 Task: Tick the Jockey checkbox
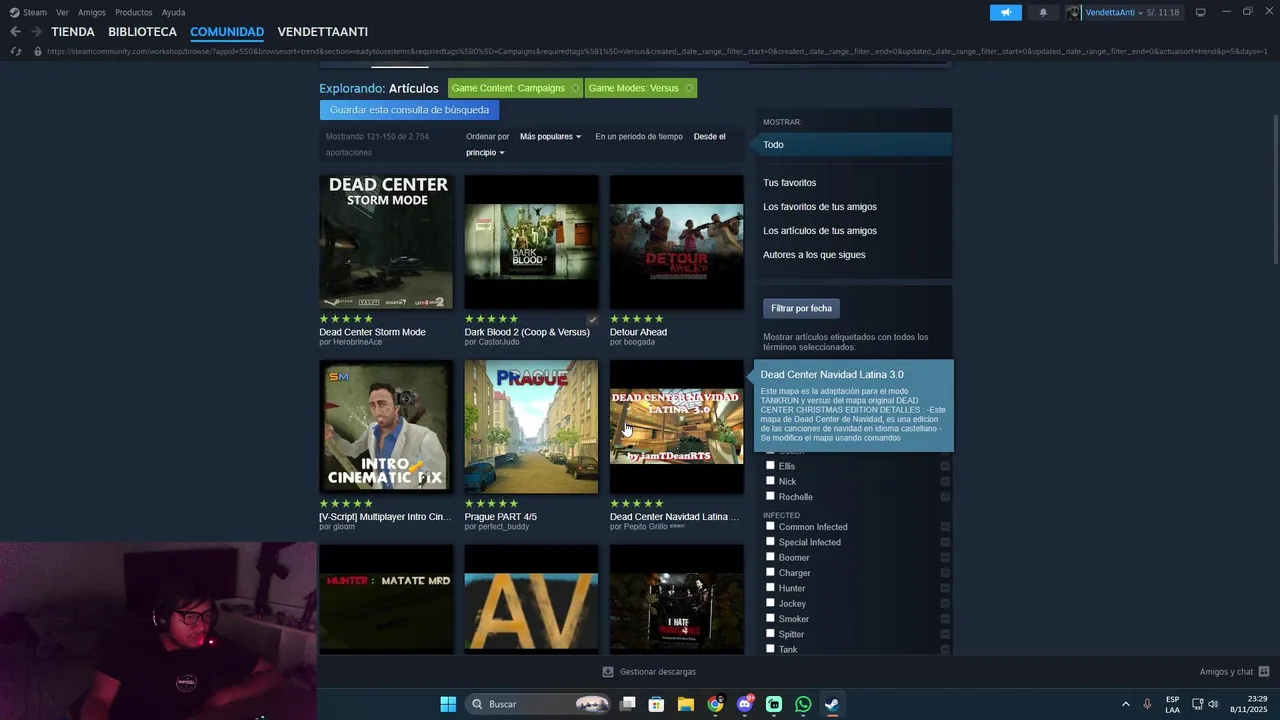[770, 602]
